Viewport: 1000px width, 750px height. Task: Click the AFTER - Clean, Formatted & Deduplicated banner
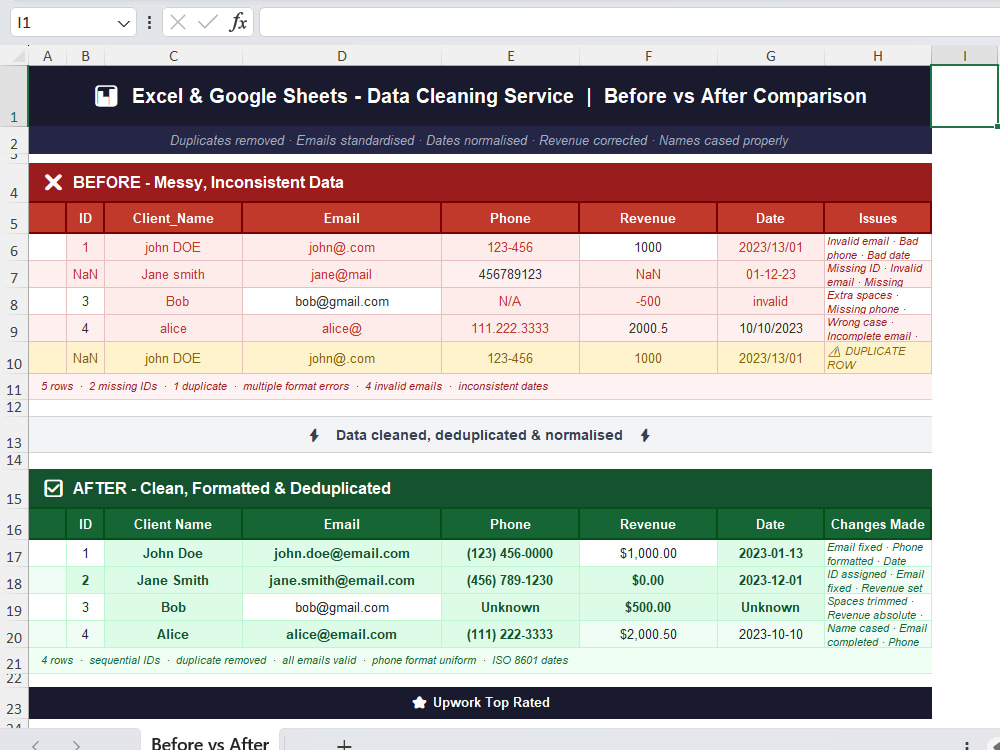tap(480, 489)
